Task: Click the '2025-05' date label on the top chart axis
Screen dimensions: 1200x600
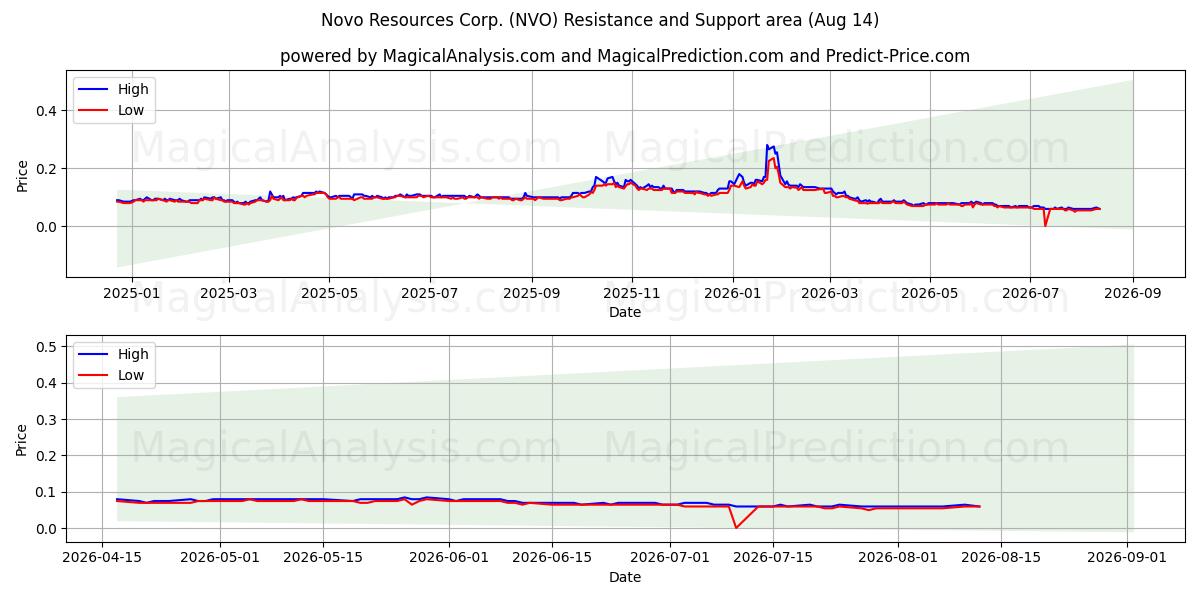Action: [x=329, y=293]
